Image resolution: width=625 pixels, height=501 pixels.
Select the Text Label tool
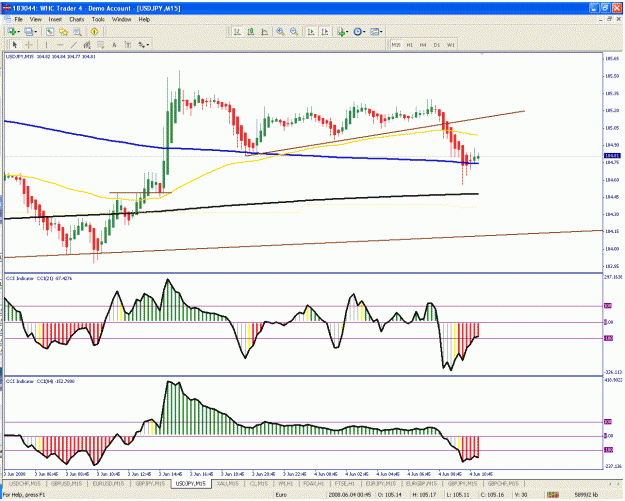click(x=128, y=45)
